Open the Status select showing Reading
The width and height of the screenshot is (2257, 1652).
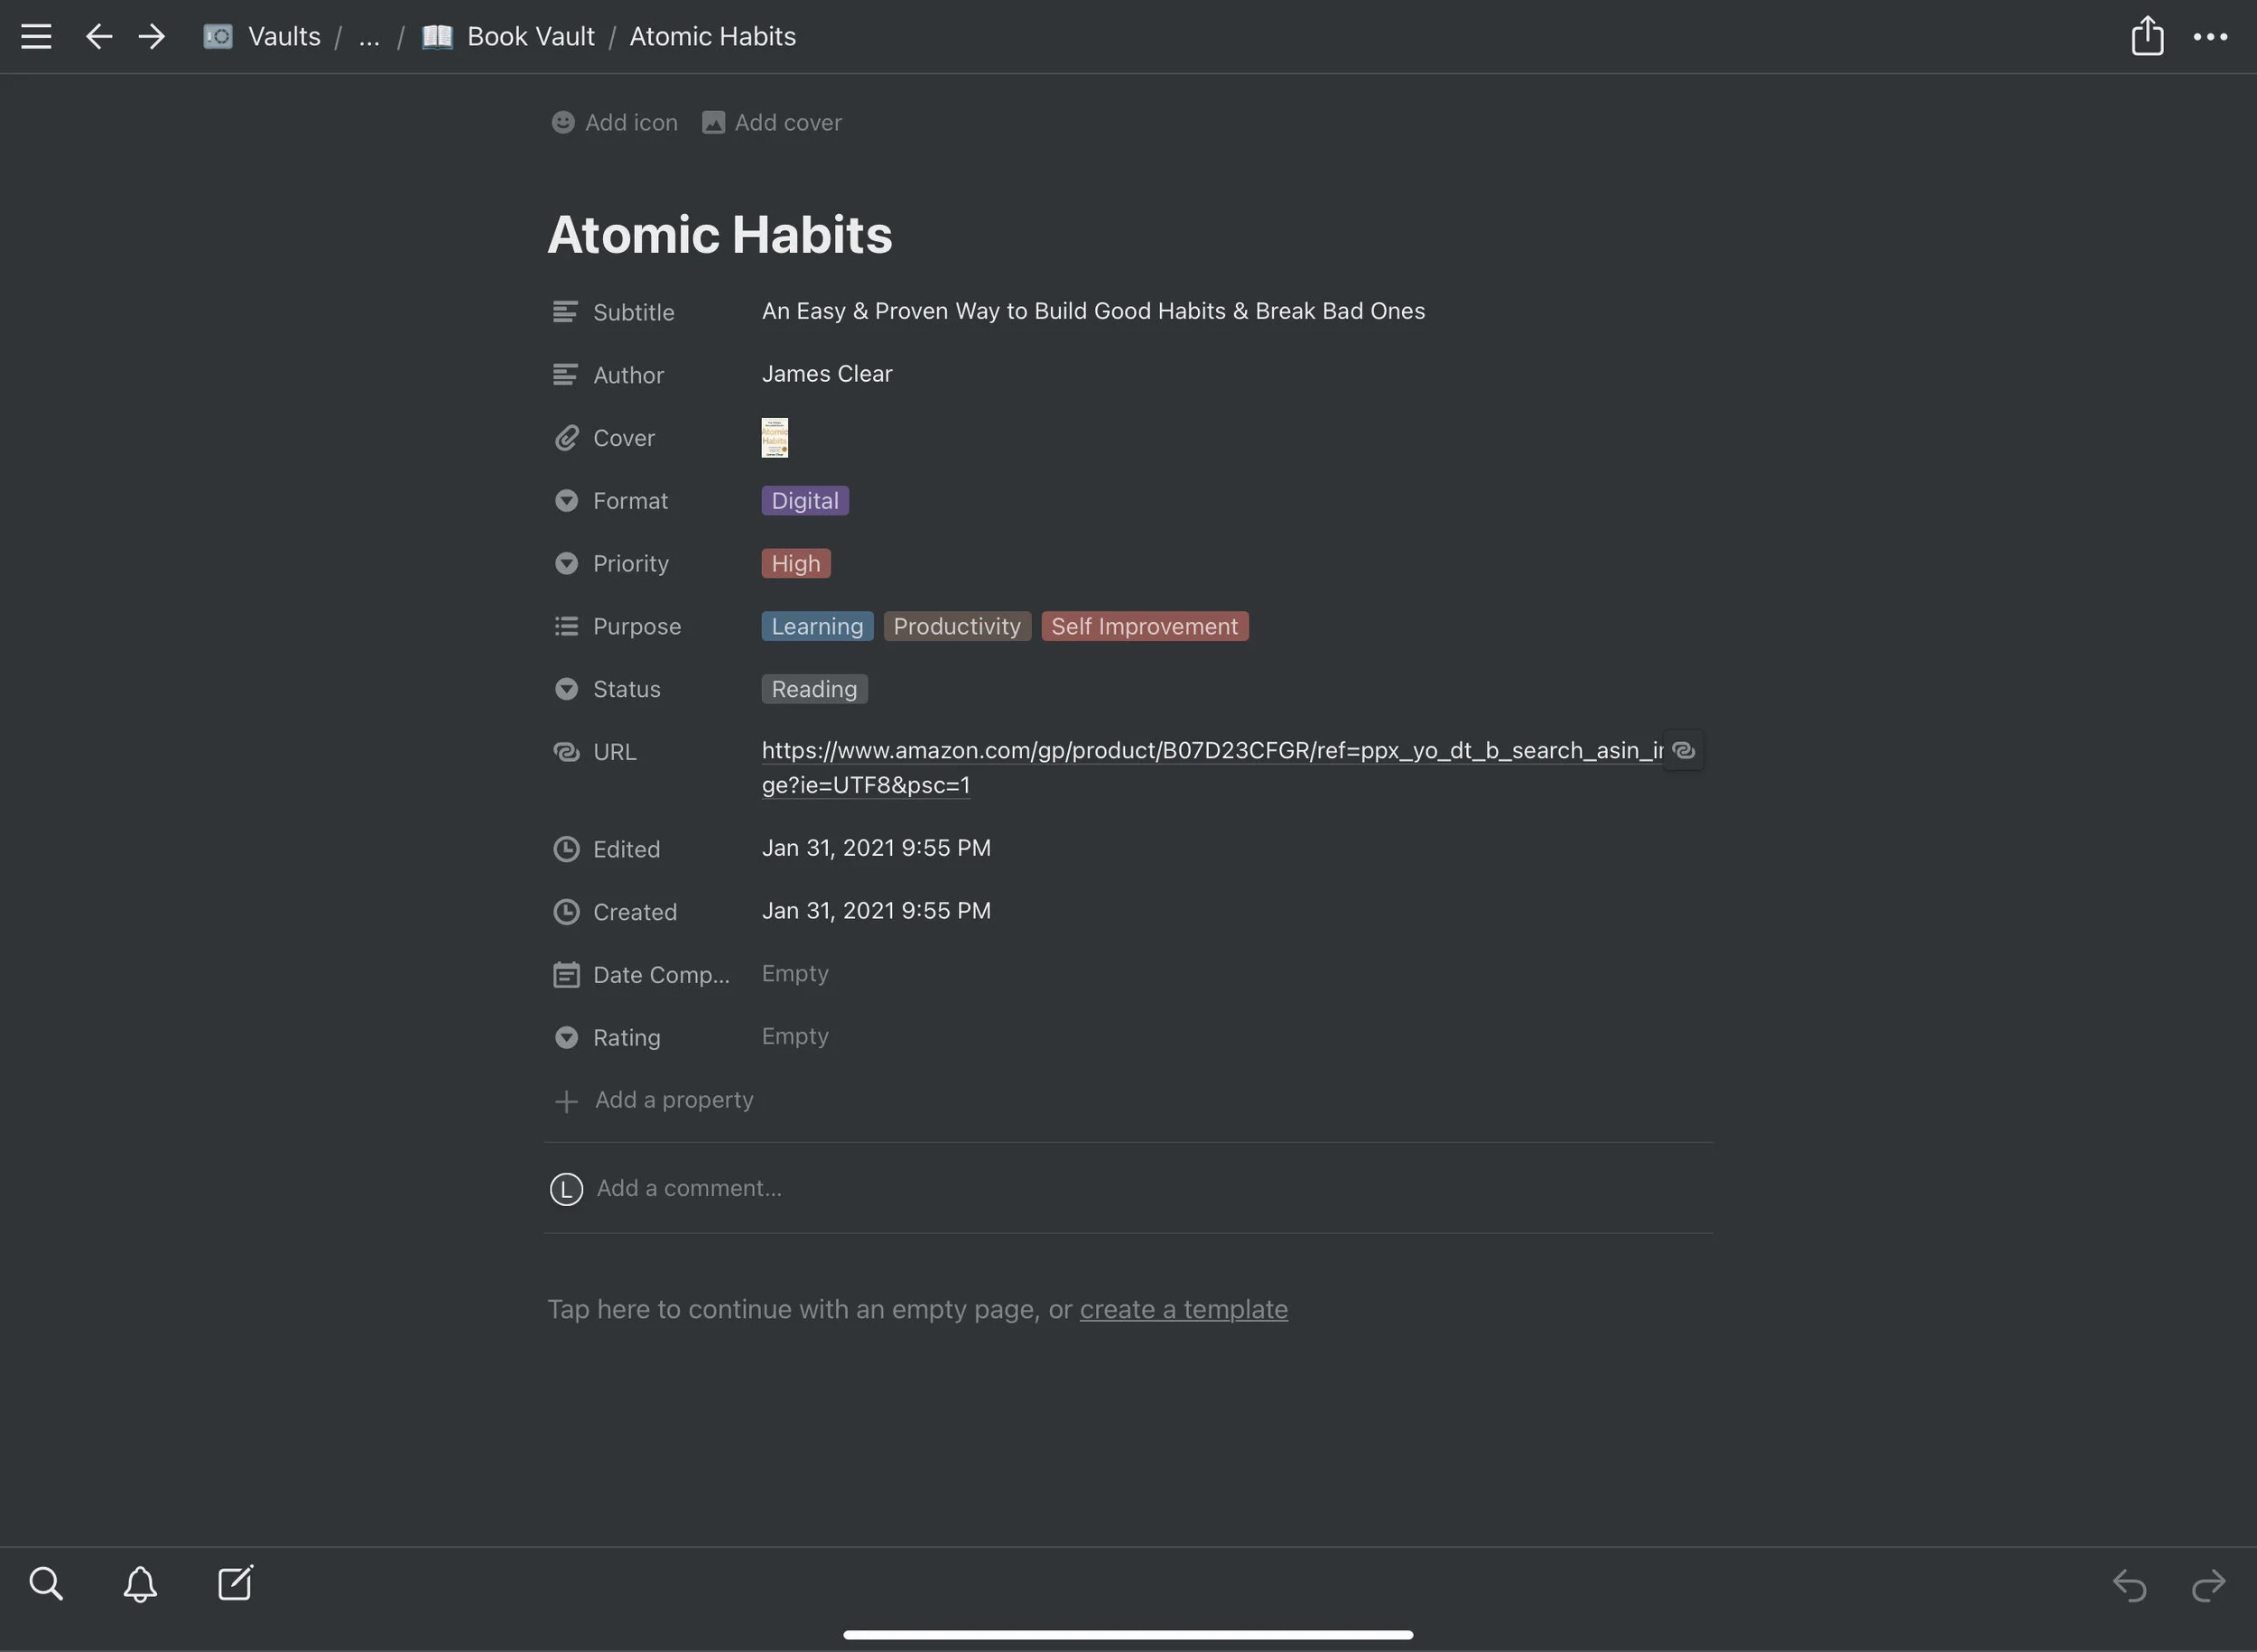(x=813, y=689)
